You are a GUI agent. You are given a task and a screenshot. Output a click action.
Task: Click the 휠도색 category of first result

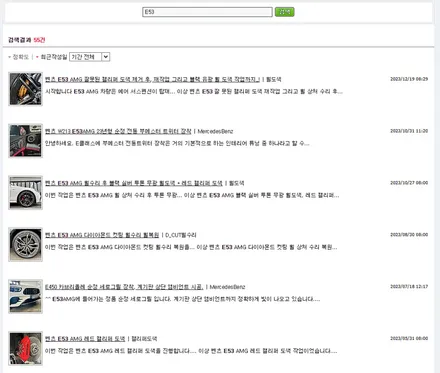(274, 79)
